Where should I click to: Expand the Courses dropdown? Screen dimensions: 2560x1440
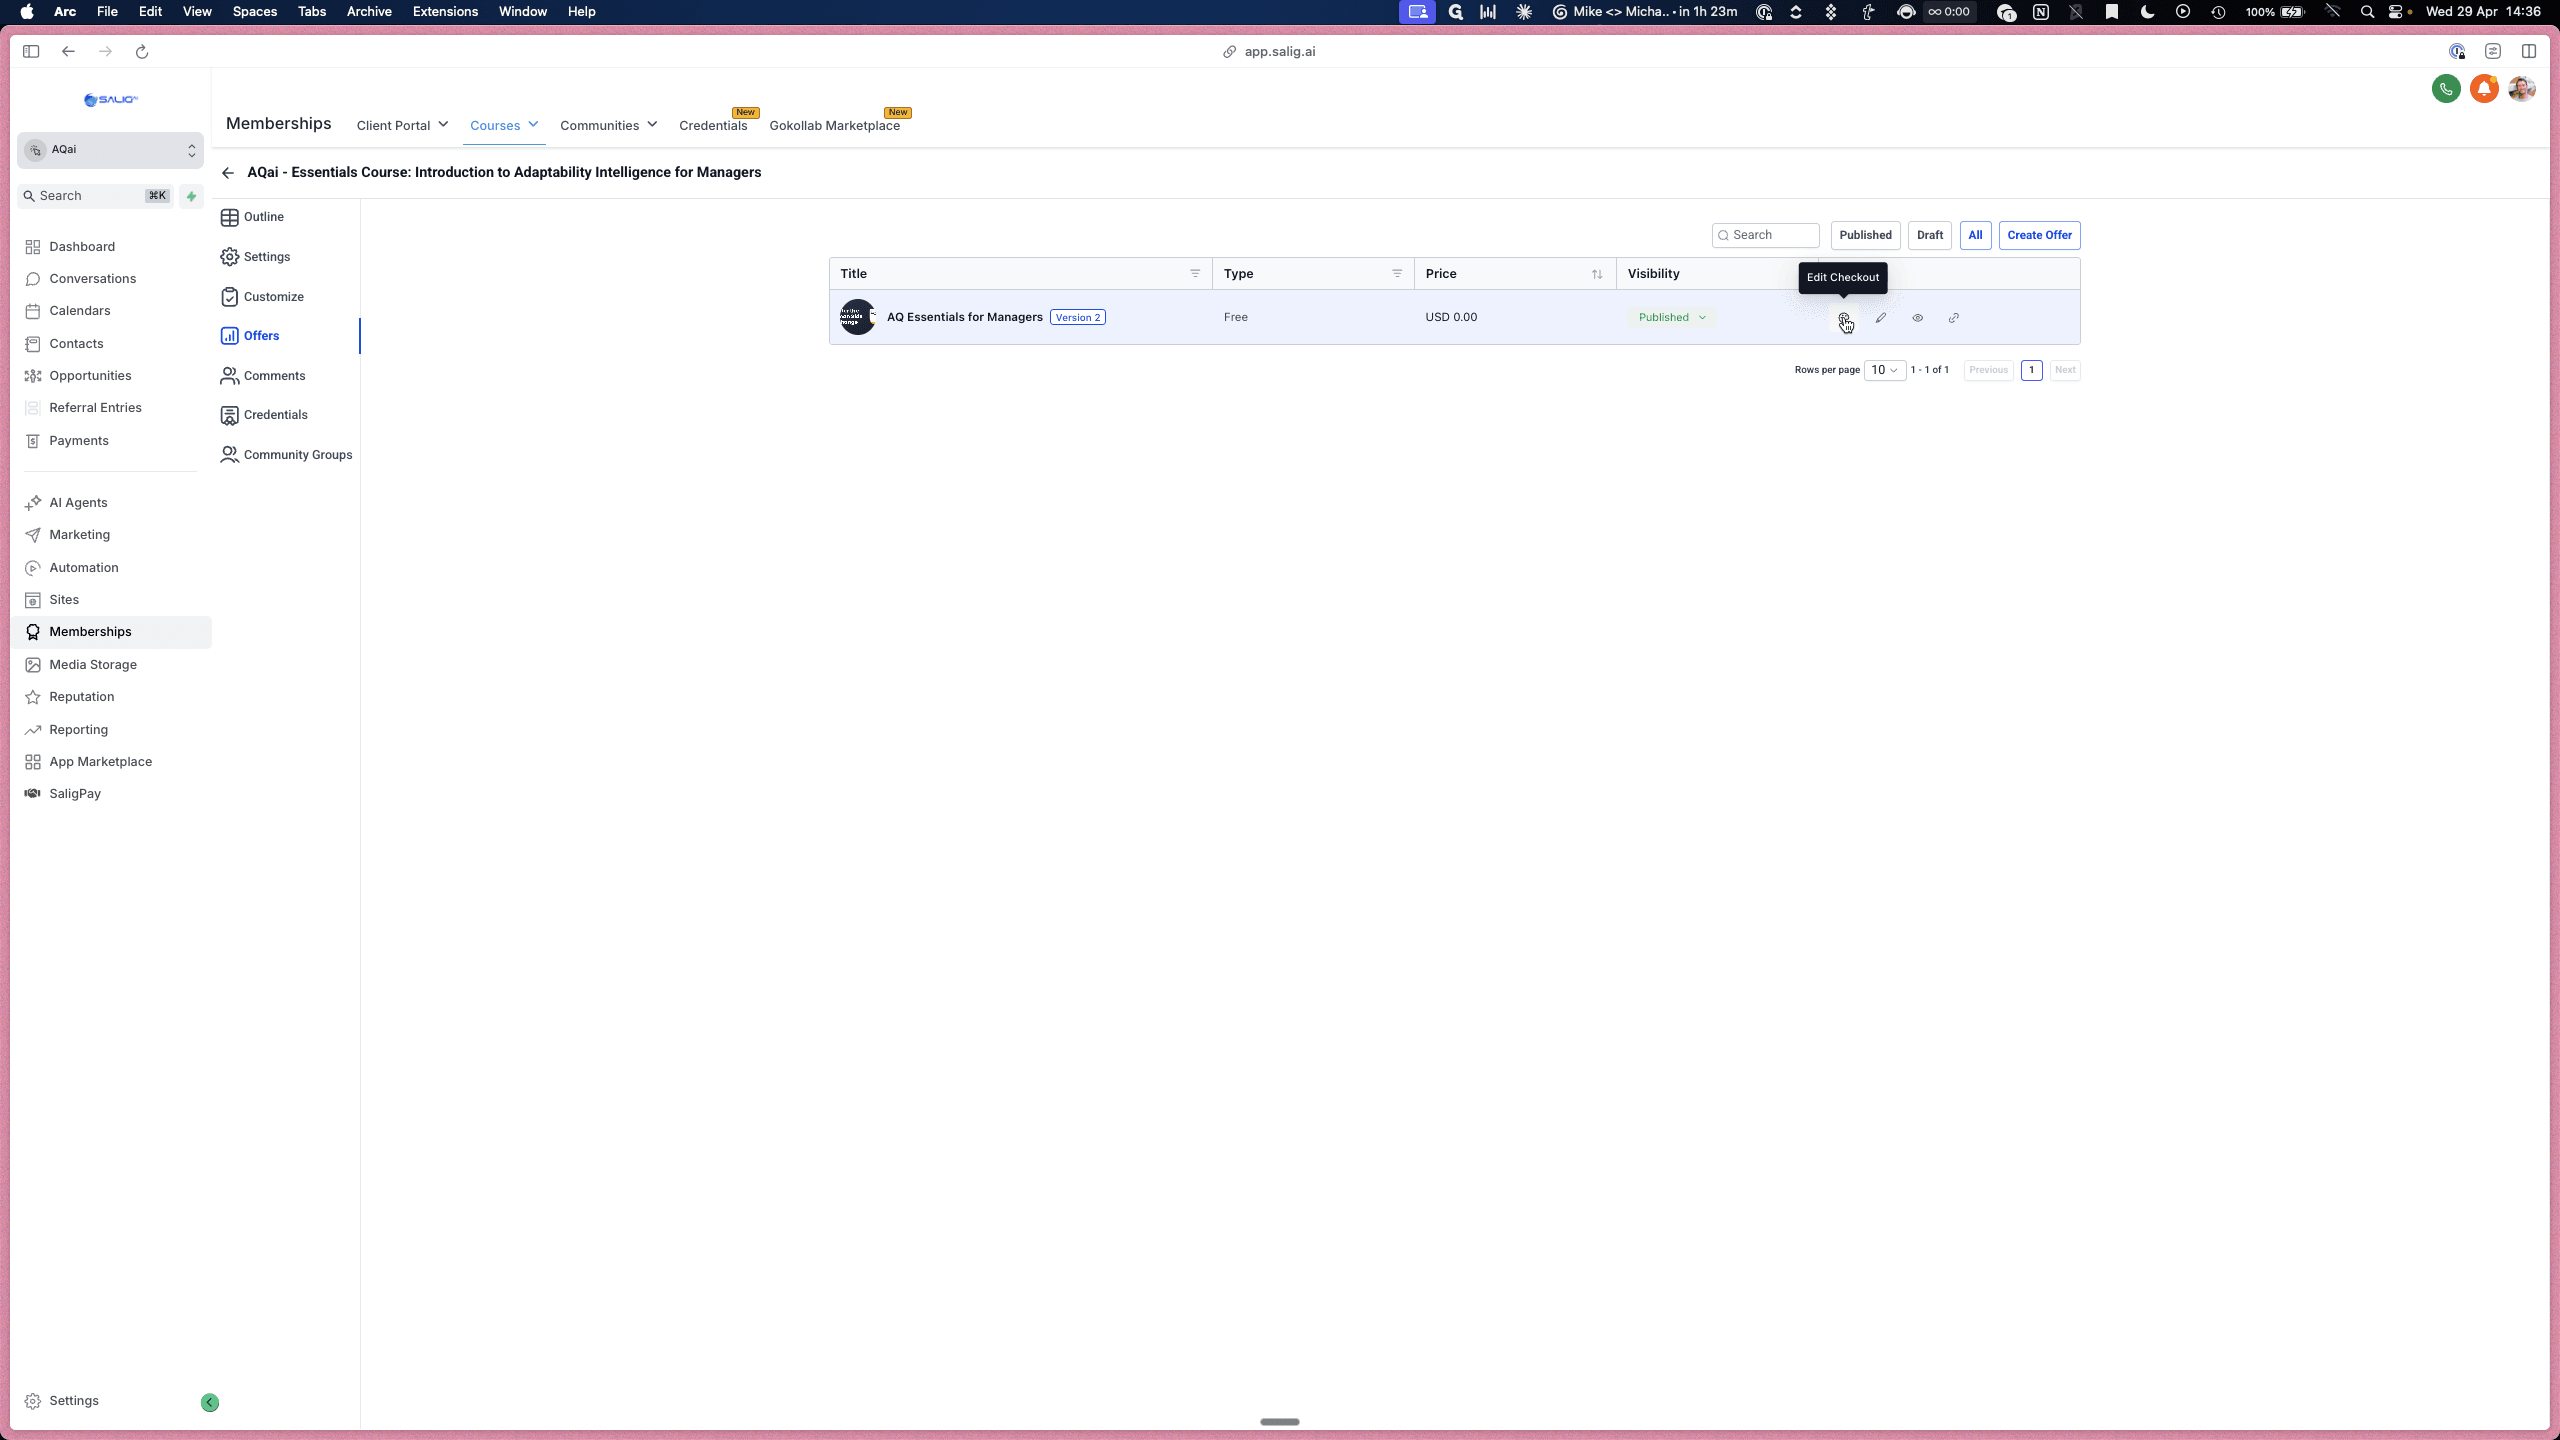(x=504, y=125)
